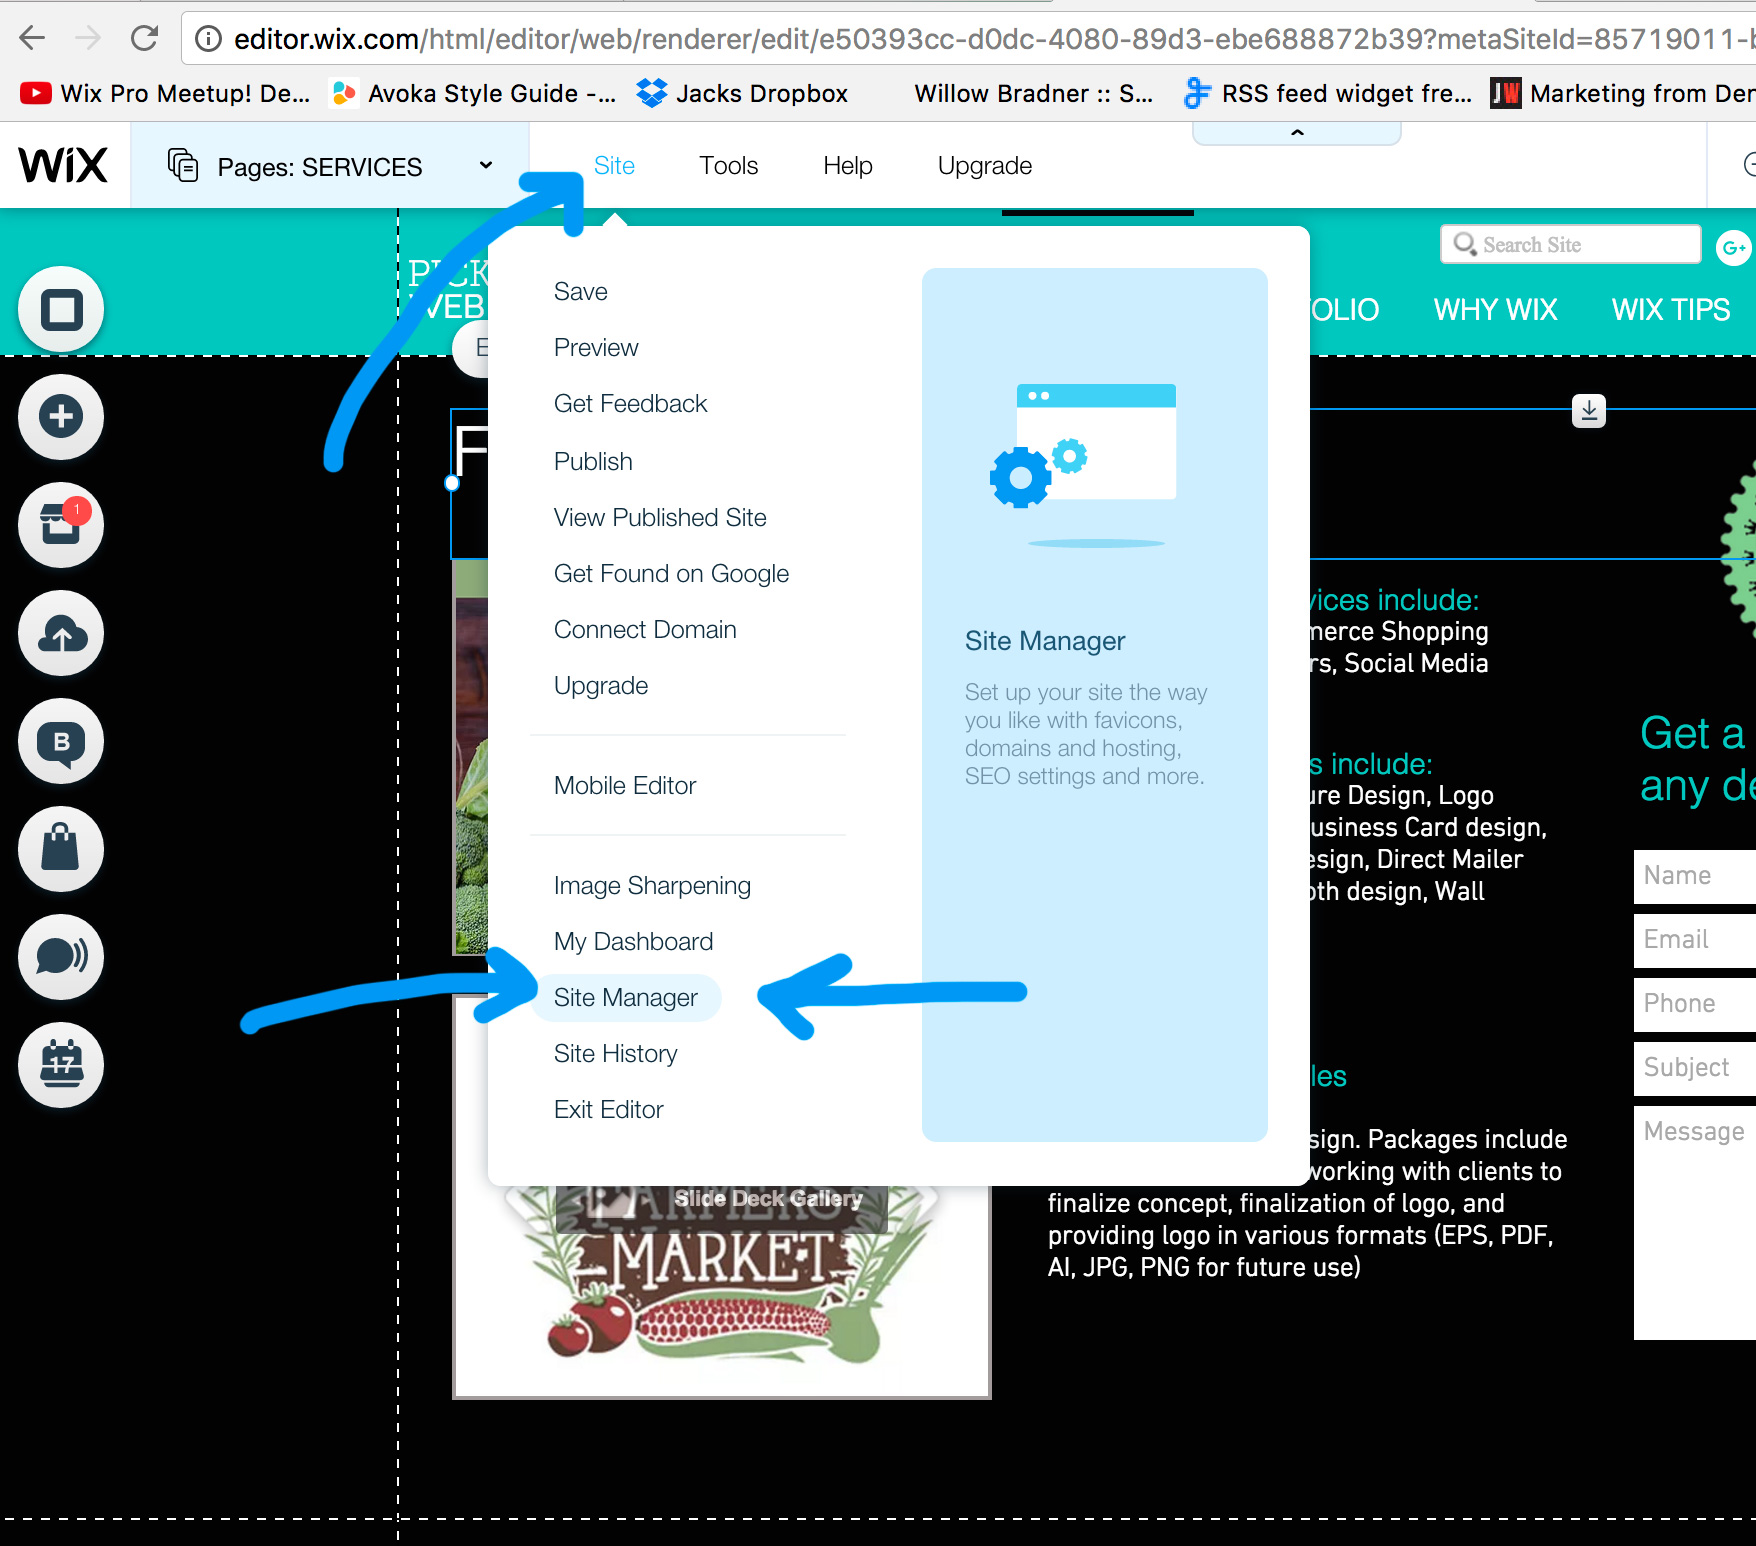Select Image Sharpening menu item

pos(652,886)
